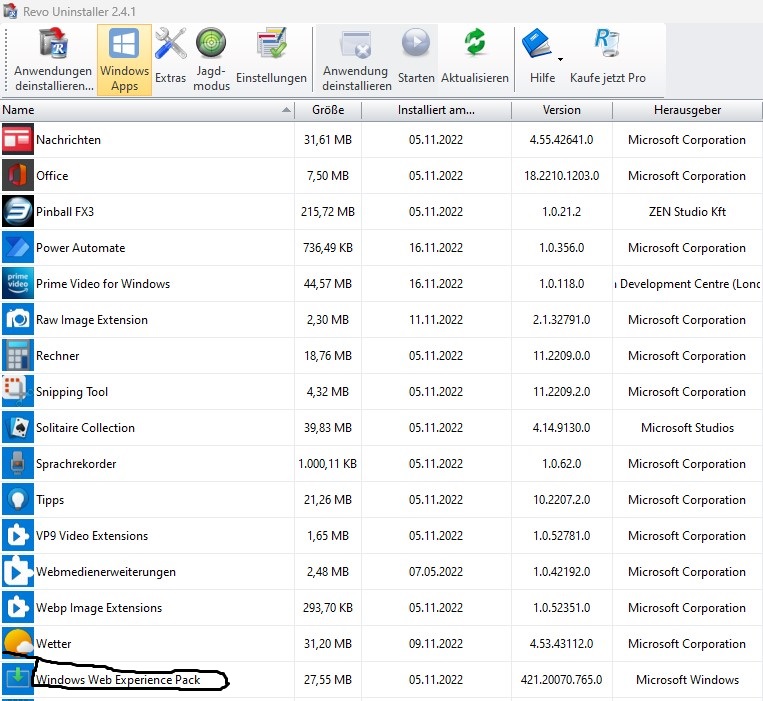763x701 pixels.
Task: Activate the Jagdmodus target icon
Action: point(211,43)
